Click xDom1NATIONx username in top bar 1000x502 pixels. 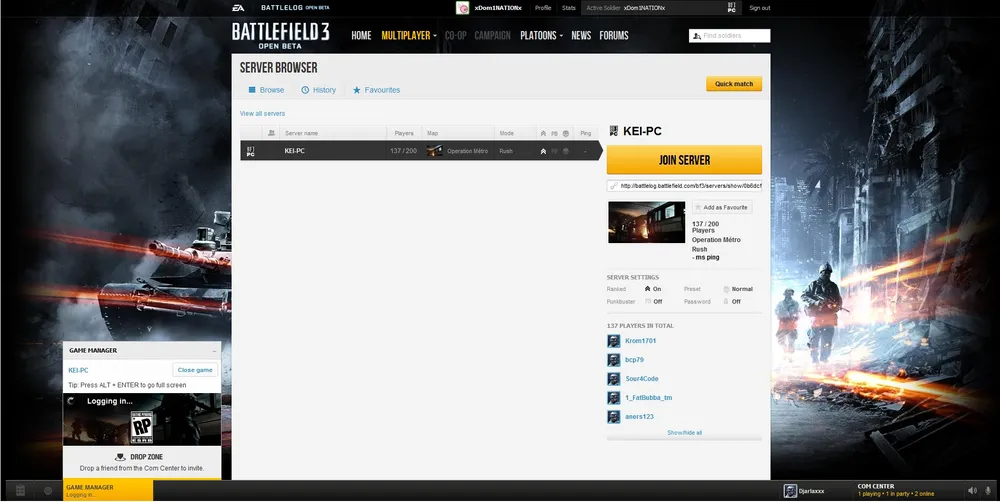pos(498,8)
